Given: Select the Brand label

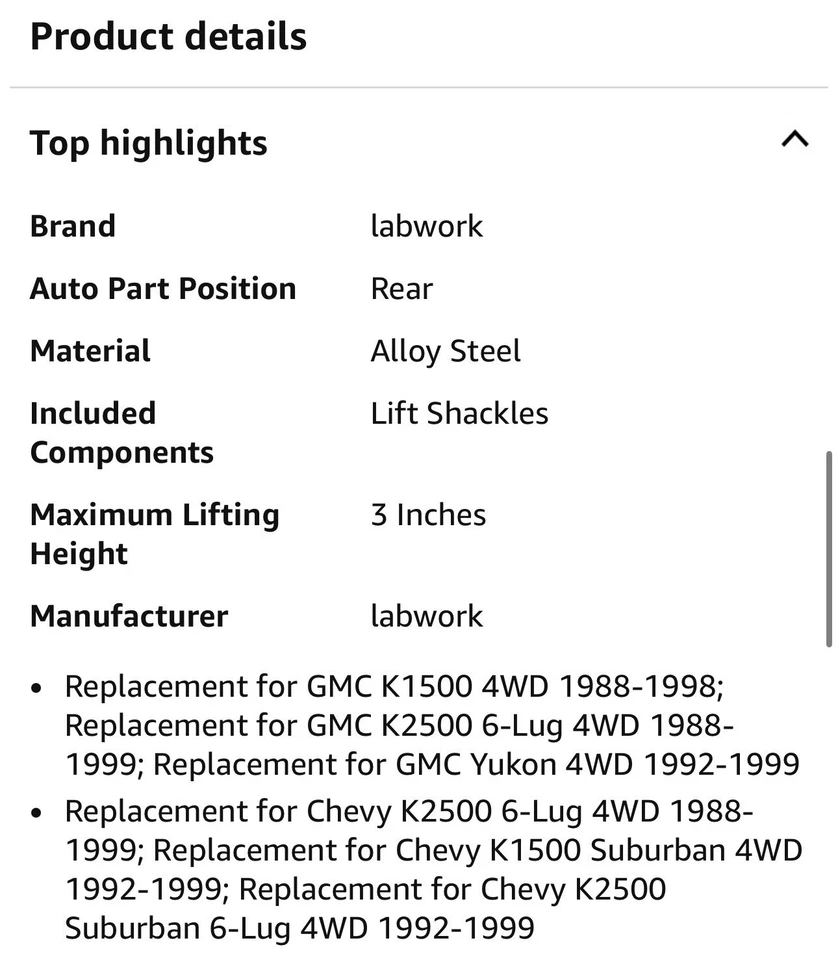Looking at the screenshot, I should point(73,226).
